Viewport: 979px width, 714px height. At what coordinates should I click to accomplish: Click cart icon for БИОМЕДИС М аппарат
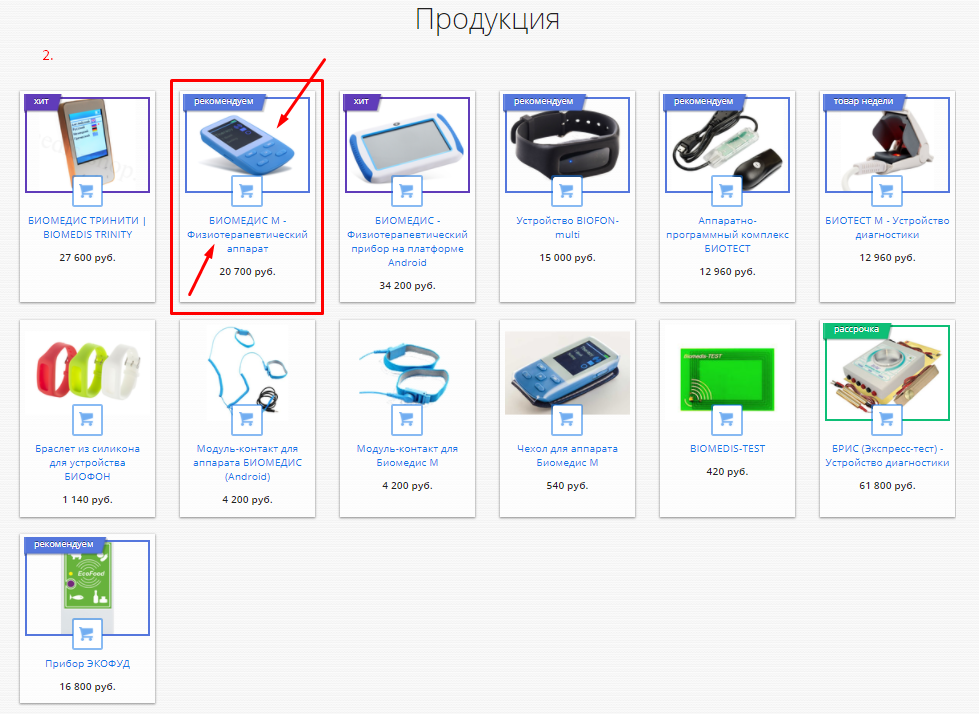[x=247, y=191]
